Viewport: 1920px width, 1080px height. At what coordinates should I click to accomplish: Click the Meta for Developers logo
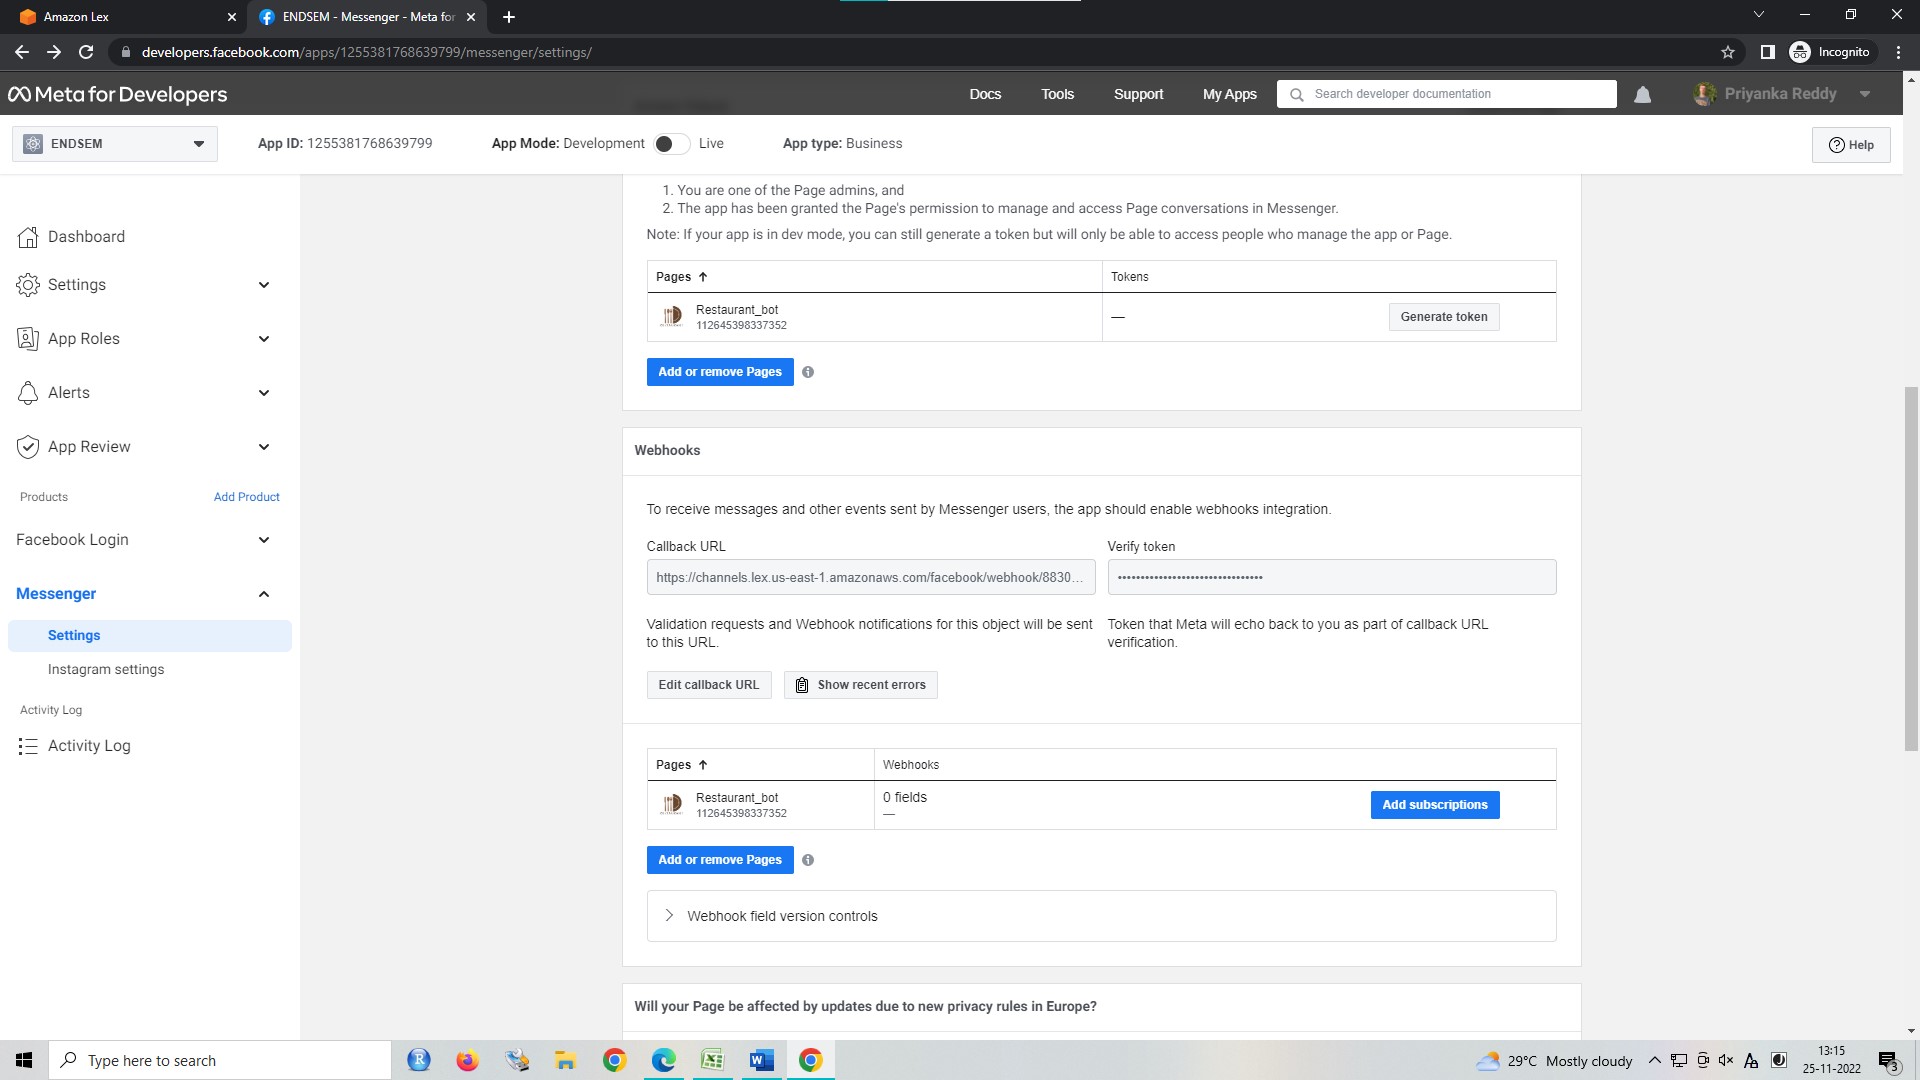pos(117,93)
